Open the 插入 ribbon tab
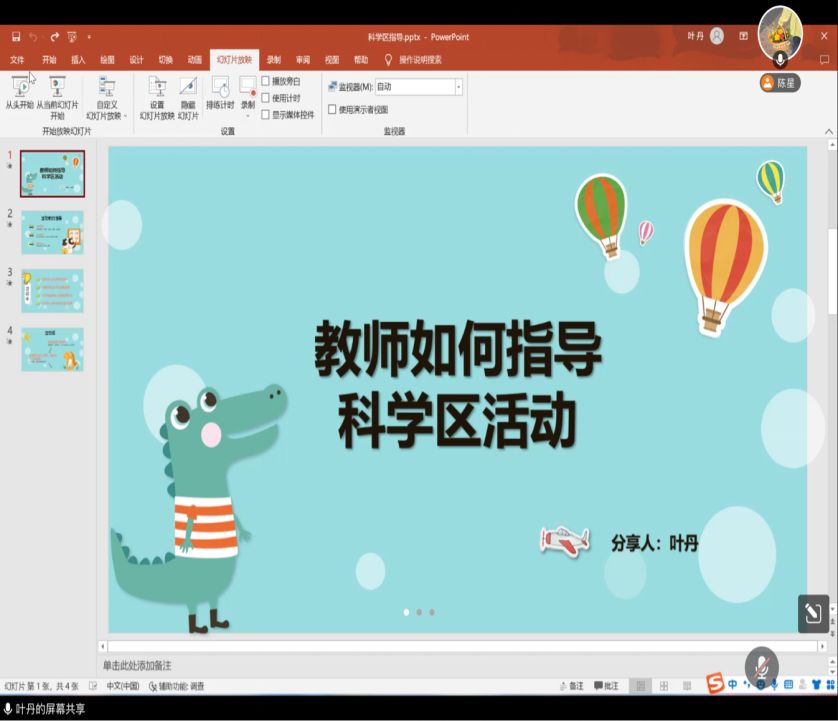Viewport: 838px width, 721px height. 78,60
